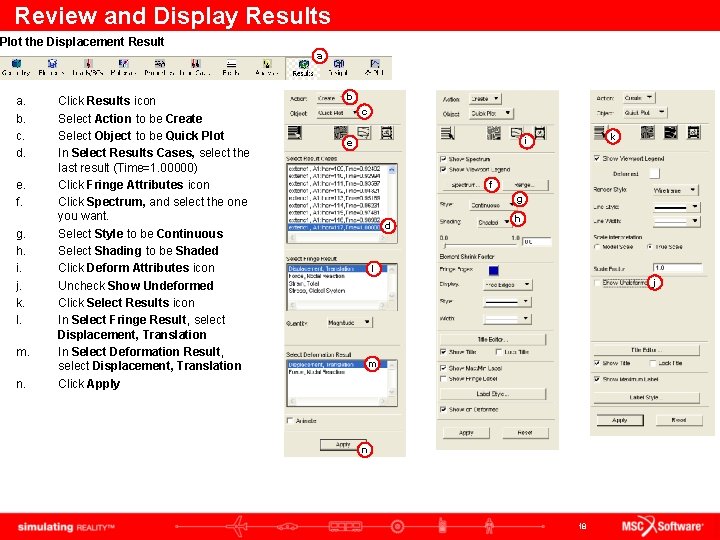Viewport: 720px width, 540px height.
Task: Open the Shading dropdown
Action: 493,222
